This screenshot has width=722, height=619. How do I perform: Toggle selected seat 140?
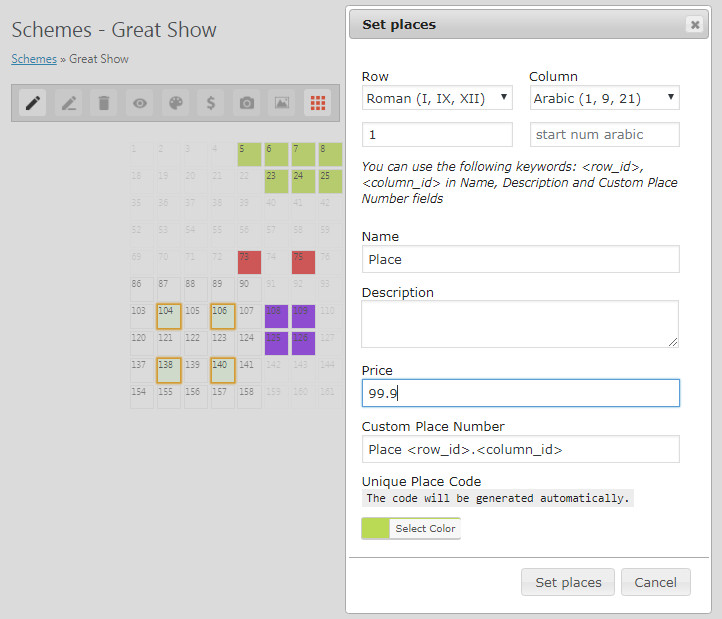222,370
